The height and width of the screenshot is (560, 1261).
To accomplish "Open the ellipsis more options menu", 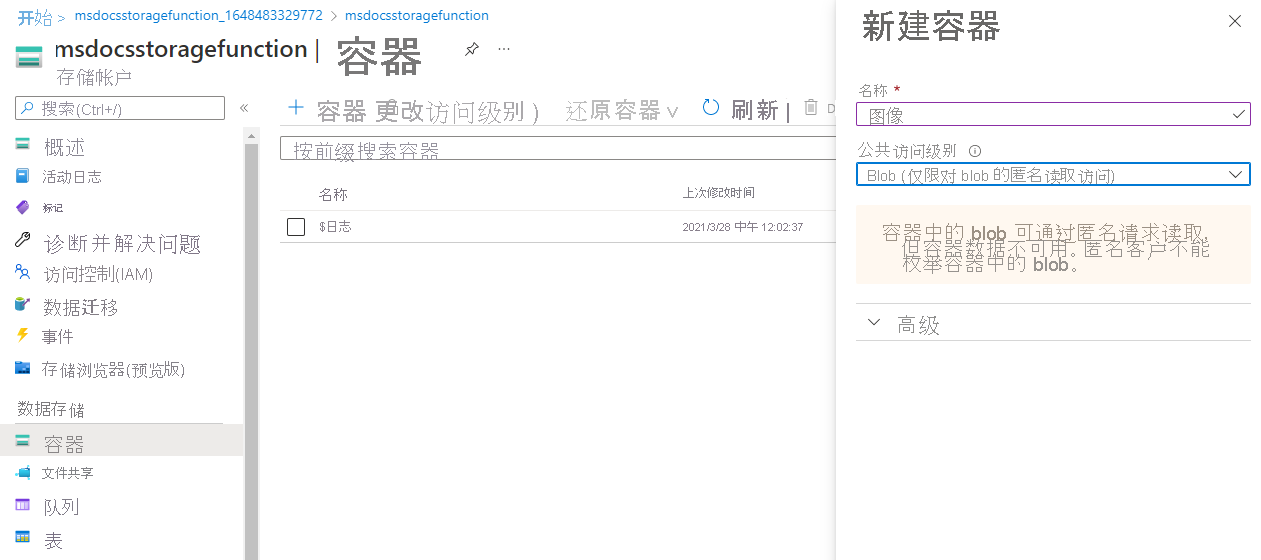I will coord(504,49).
